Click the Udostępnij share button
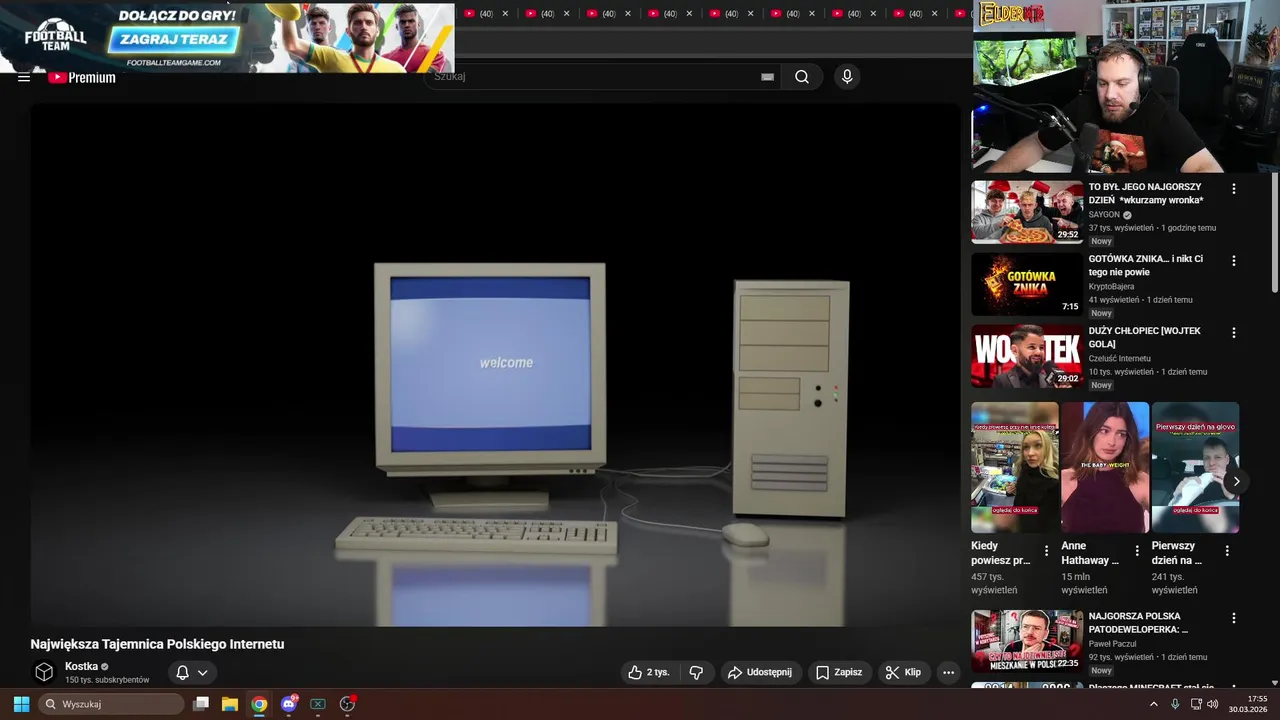This screenshot has height=720, width=1280. tap(759, 673)
